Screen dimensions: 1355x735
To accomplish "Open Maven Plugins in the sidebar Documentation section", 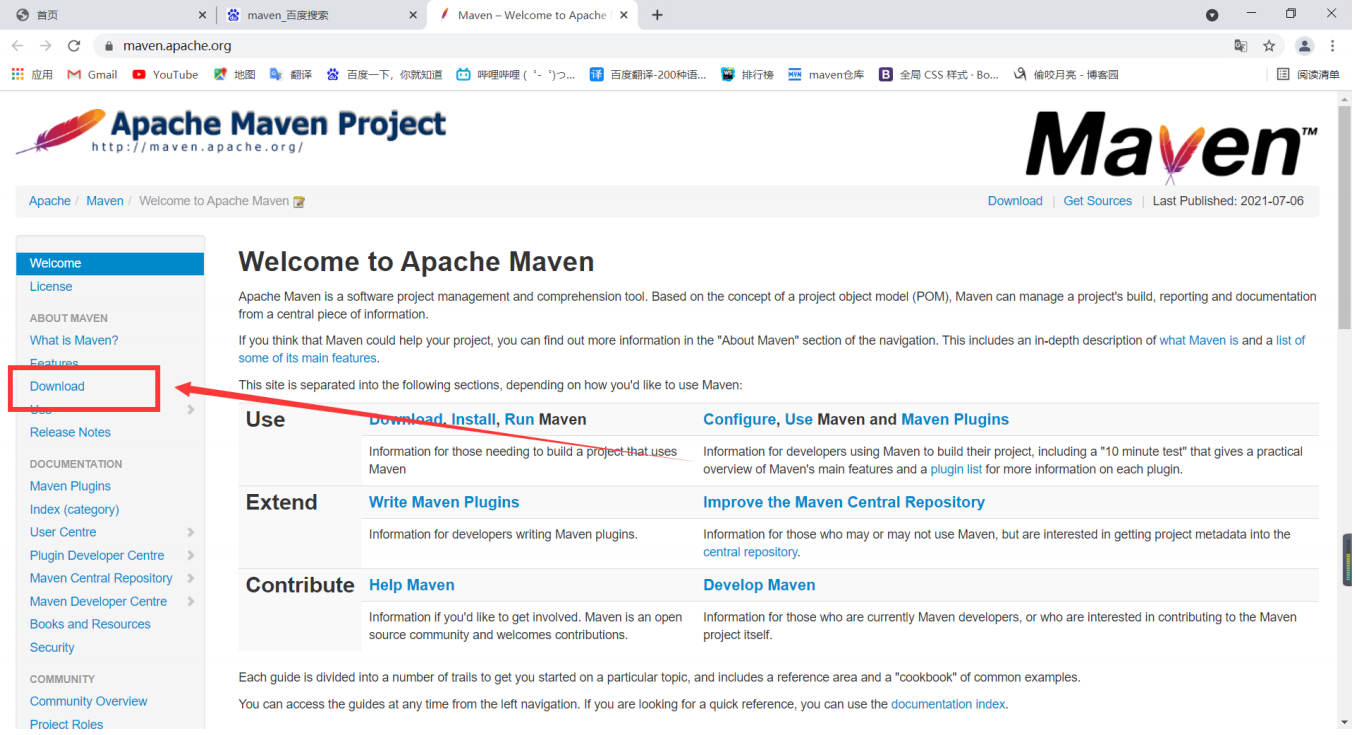I will tap(70, 486).
